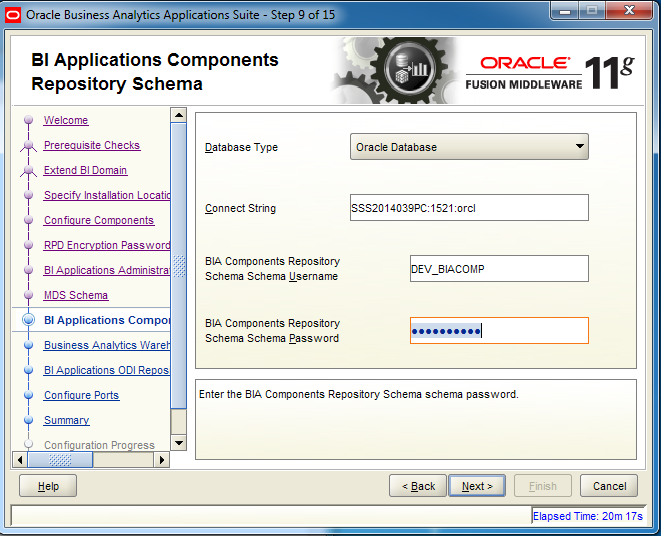Click the Summary step bullet icon
This screenshot has height=536, width=661.
(x=28, y=420)
